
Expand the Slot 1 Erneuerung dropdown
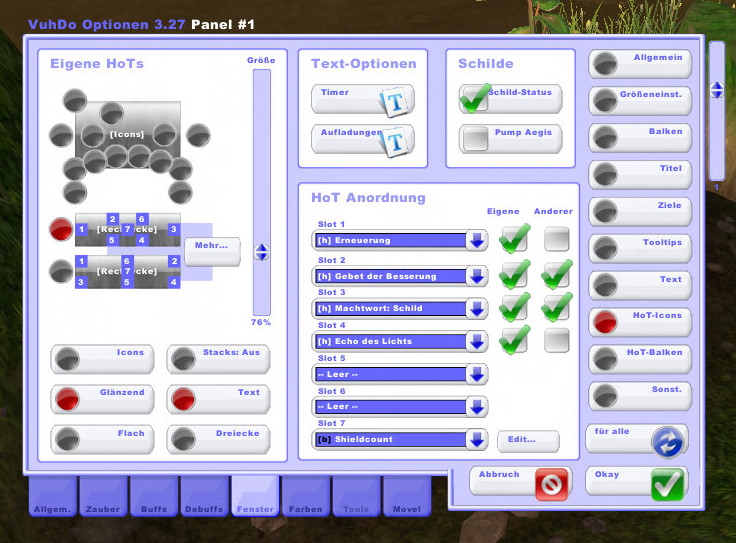(477, 240)
